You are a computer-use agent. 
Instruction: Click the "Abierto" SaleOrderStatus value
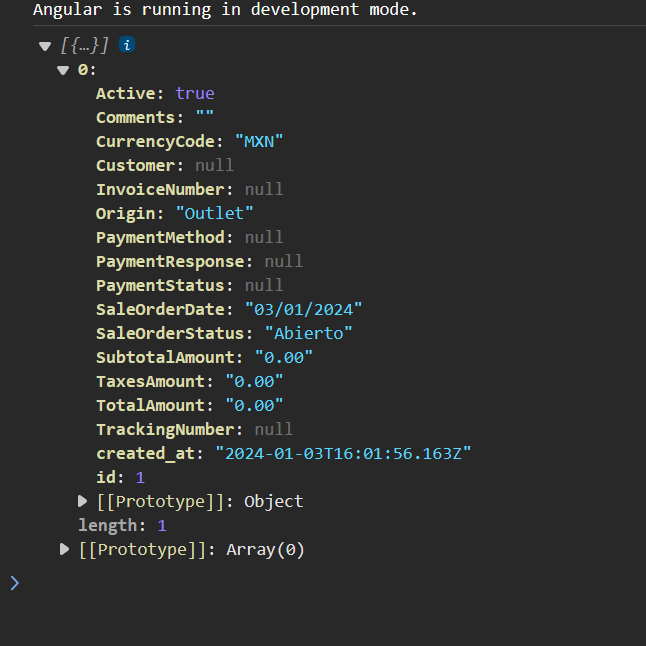[x=308, y=333]
